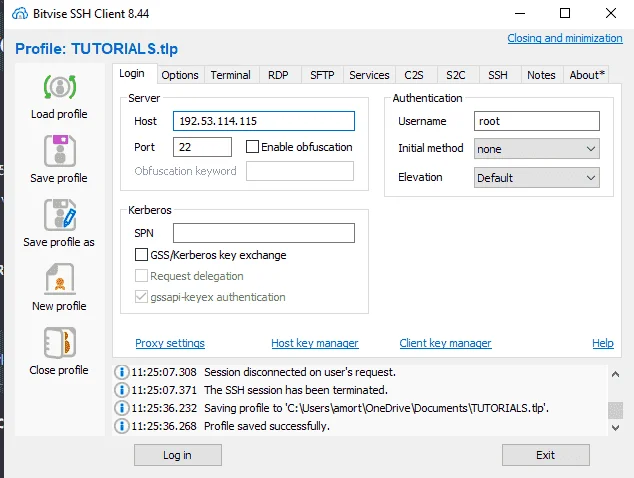Click info icon beside Profile saved successfully entry
634x478 pixels.
[x=121, y=425]
